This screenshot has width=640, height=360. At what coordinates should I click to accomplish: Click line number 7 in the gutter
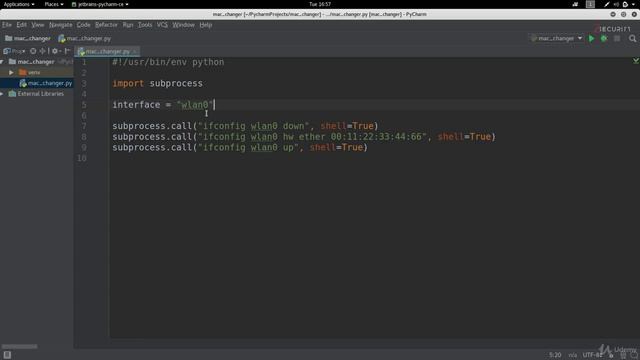(x=84, y=126)
